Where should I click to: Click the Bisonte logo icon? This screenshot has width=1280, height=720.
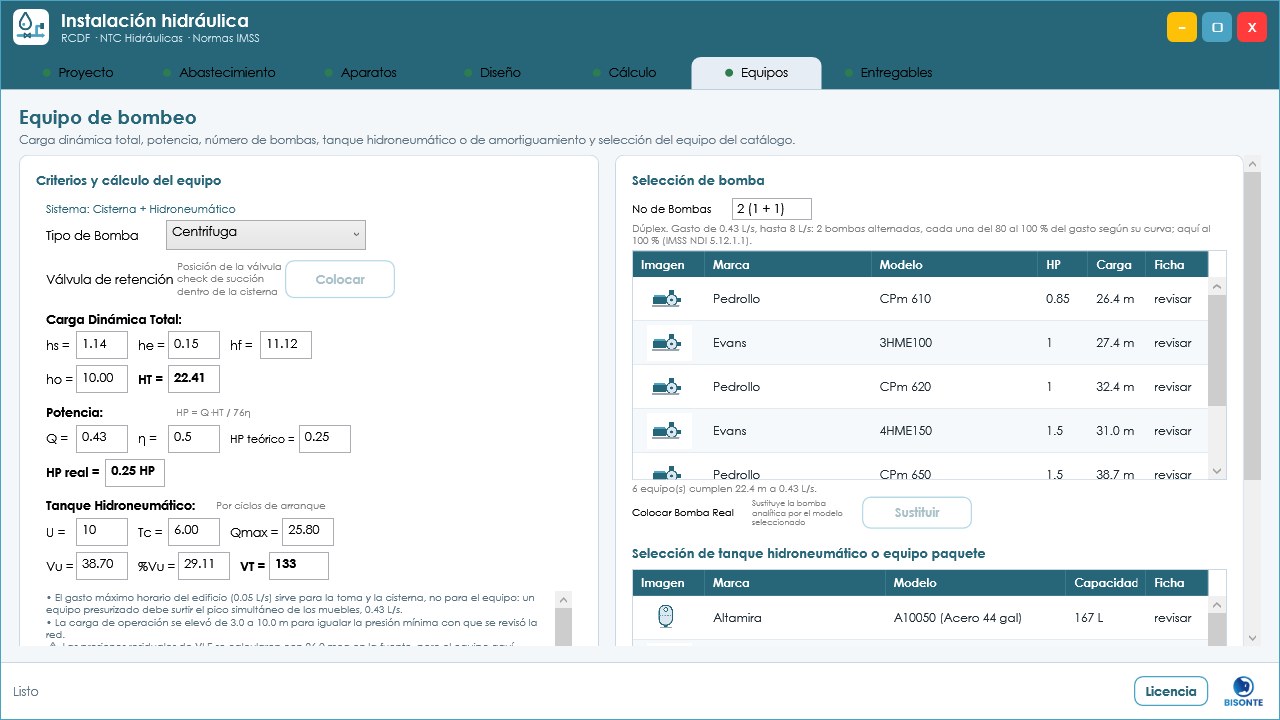tap(1243, 690)
